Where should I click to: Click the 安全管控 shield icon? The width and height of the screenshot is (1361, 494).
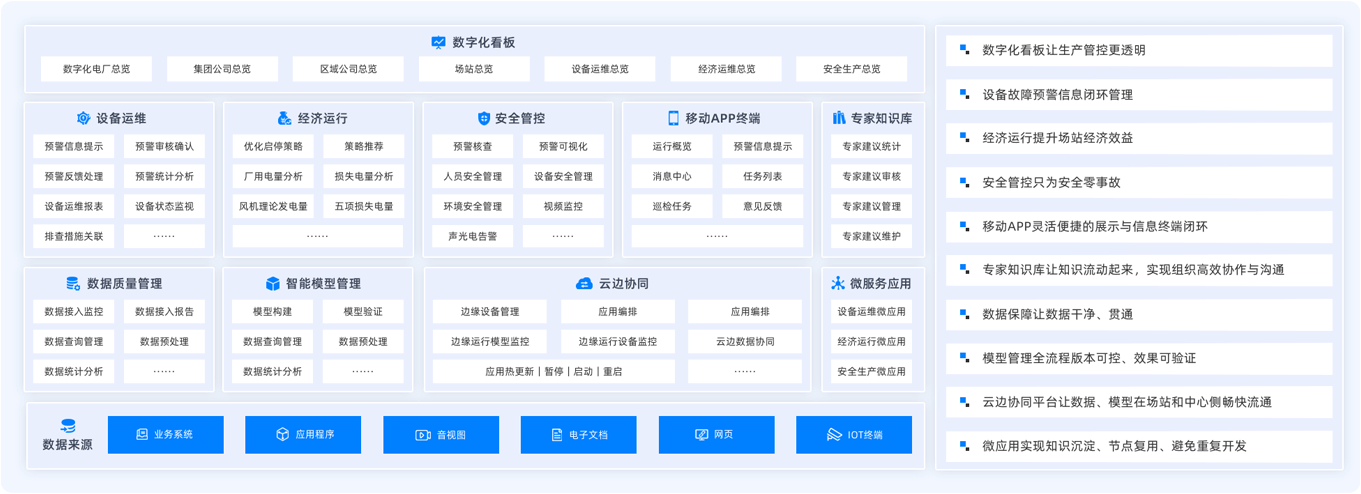point(484,118)
